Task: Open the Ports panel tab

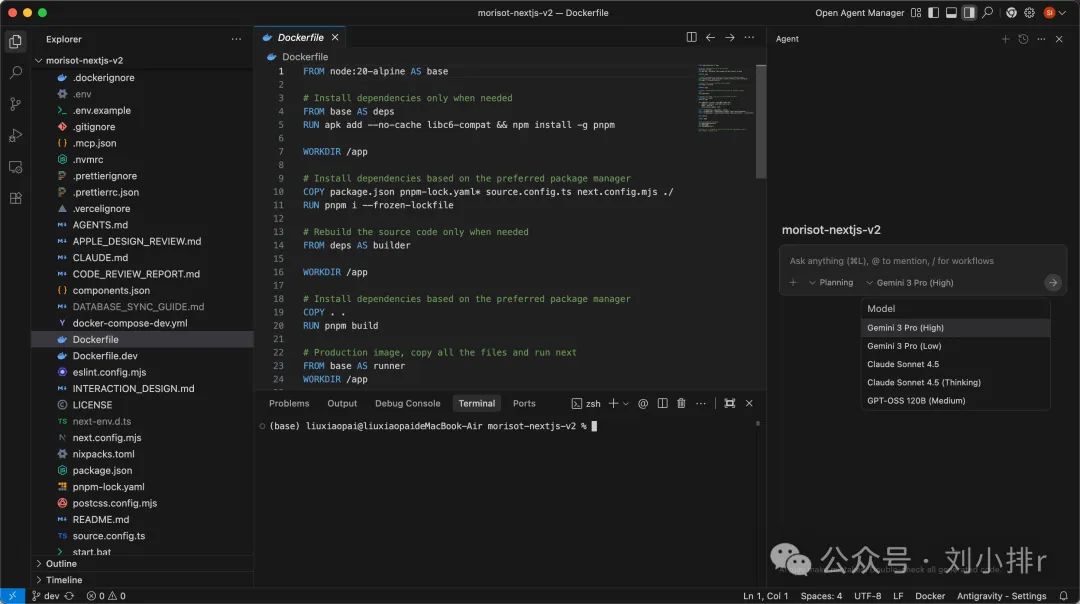Action: 524,403
